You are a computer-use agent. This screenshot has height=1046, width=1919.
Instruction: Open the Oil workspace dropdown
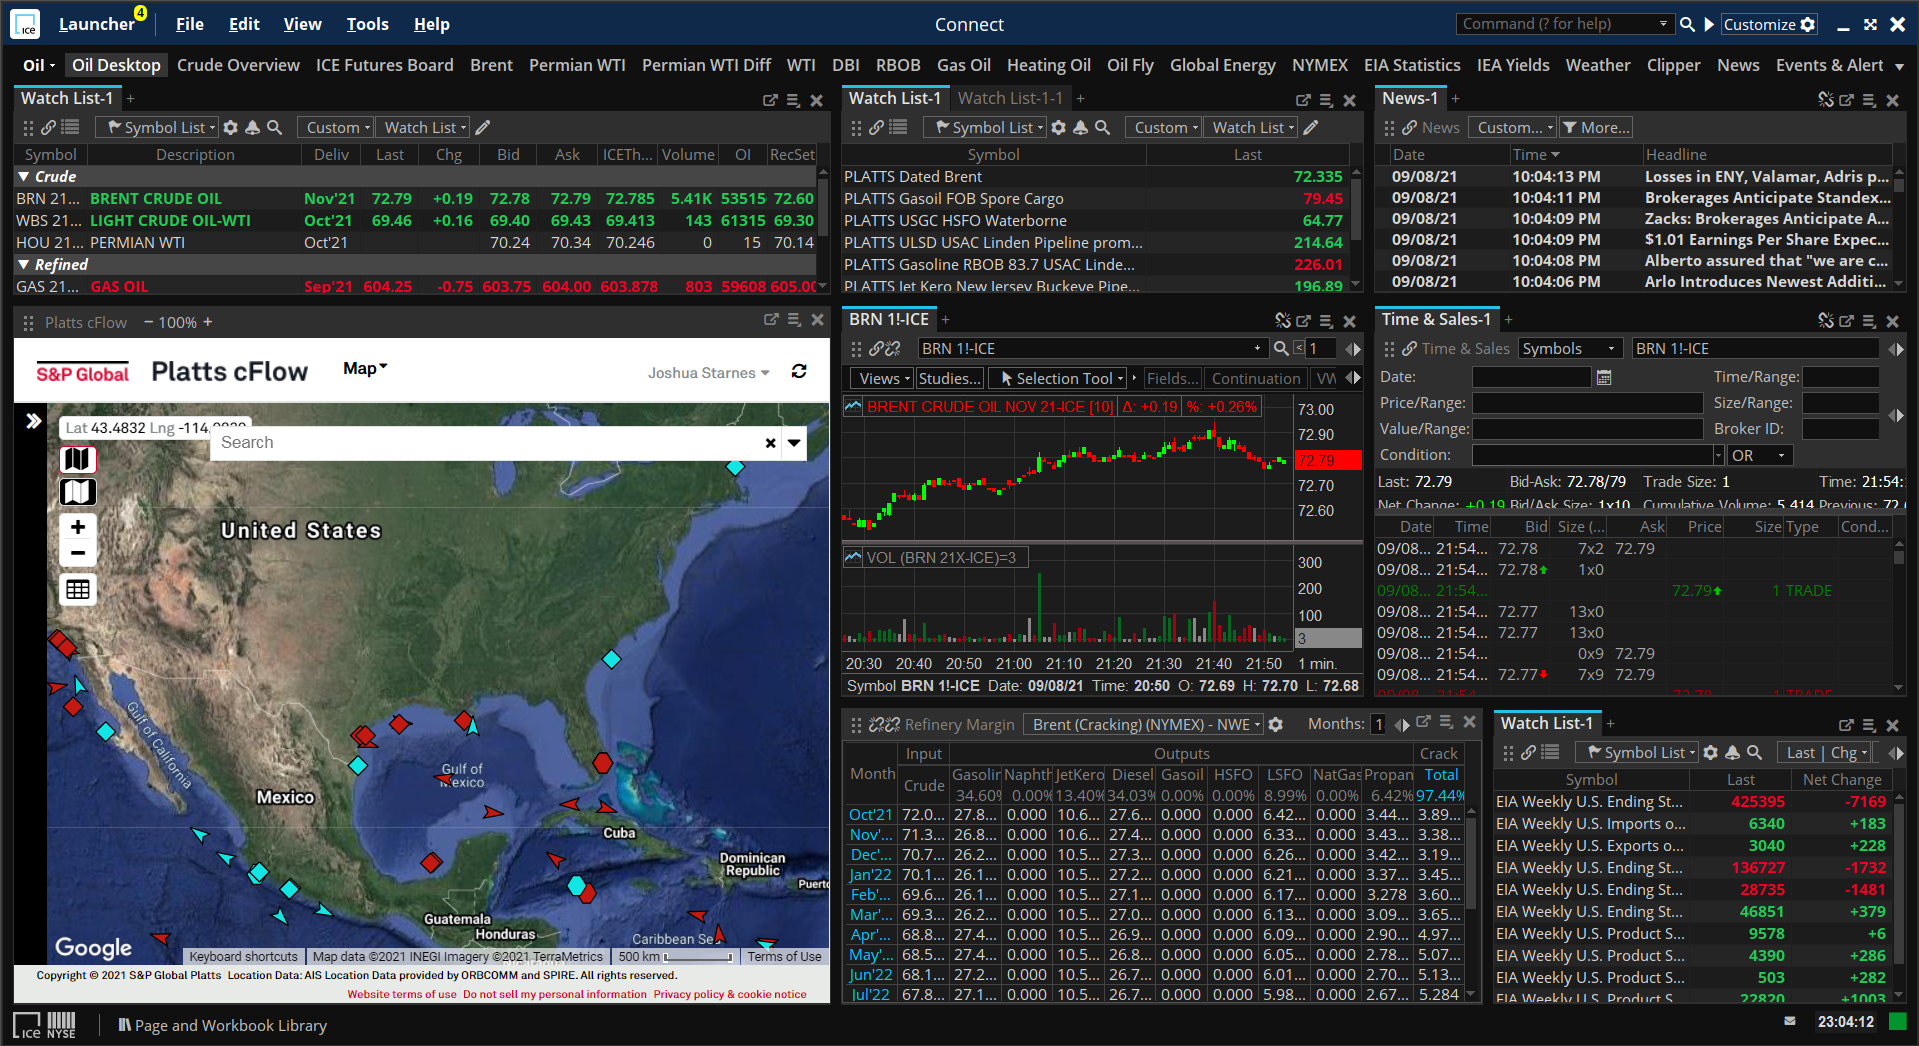[x=40, y=65]
